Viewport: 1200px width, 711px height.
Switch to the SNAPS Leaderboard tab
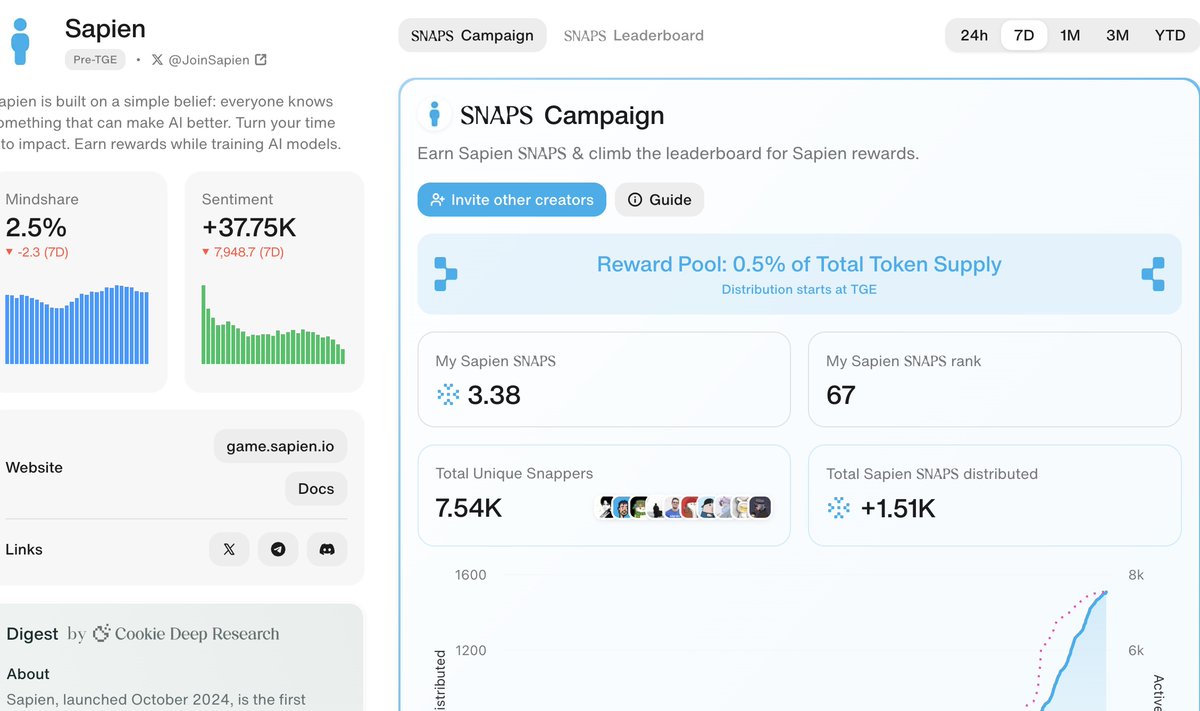634,35
